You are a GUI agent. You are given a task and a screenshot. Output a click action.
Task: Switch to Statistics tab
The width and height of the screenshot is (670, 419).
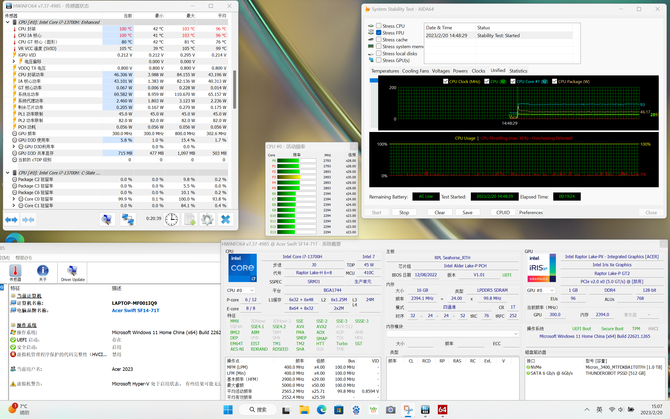click(518, 71)
